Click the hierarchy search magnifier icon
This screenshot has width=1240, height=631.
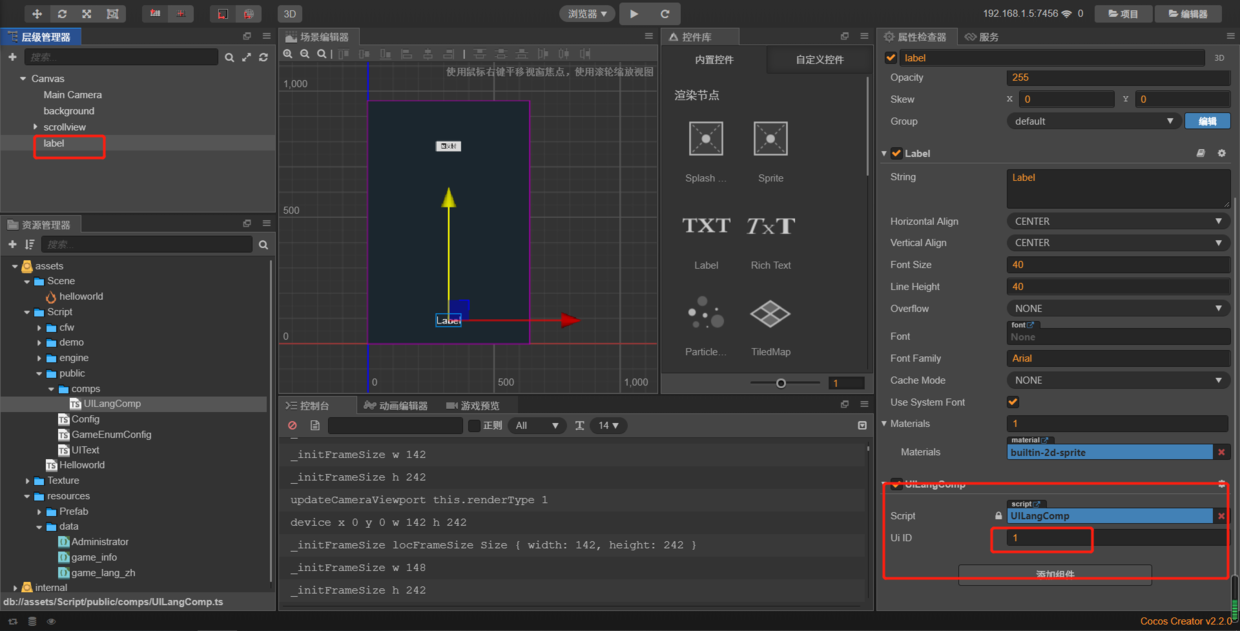tap(230, 58)
